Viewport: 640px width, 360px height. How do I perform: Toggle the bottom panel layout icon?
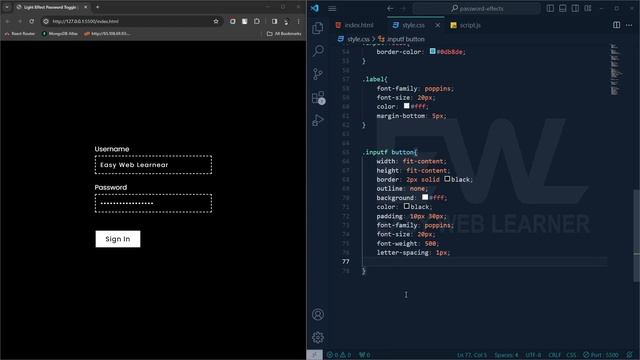(x=562, y=8)
